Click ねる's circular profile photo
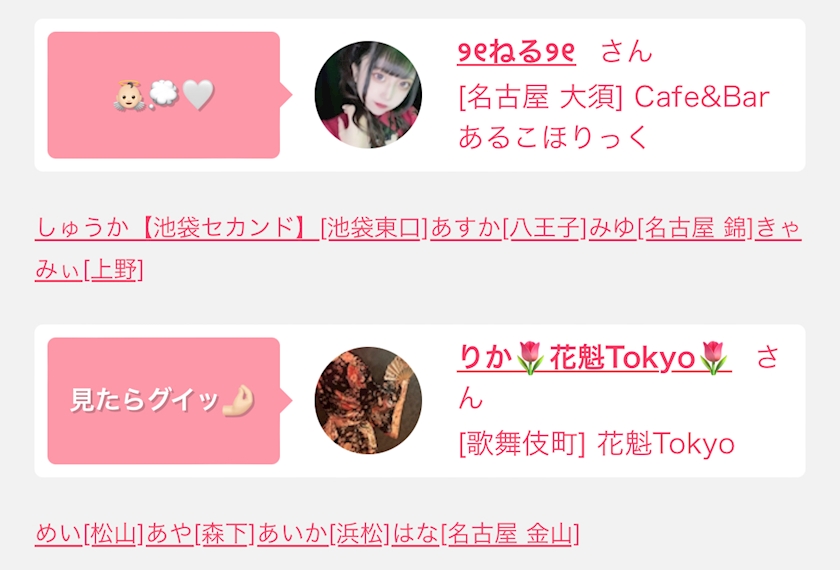 pos(368,95)
